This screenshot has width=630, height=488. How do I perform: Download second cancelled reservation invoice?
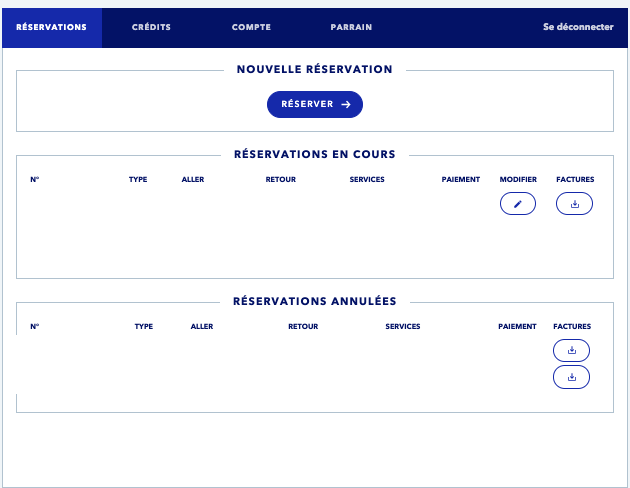[571, 377]
